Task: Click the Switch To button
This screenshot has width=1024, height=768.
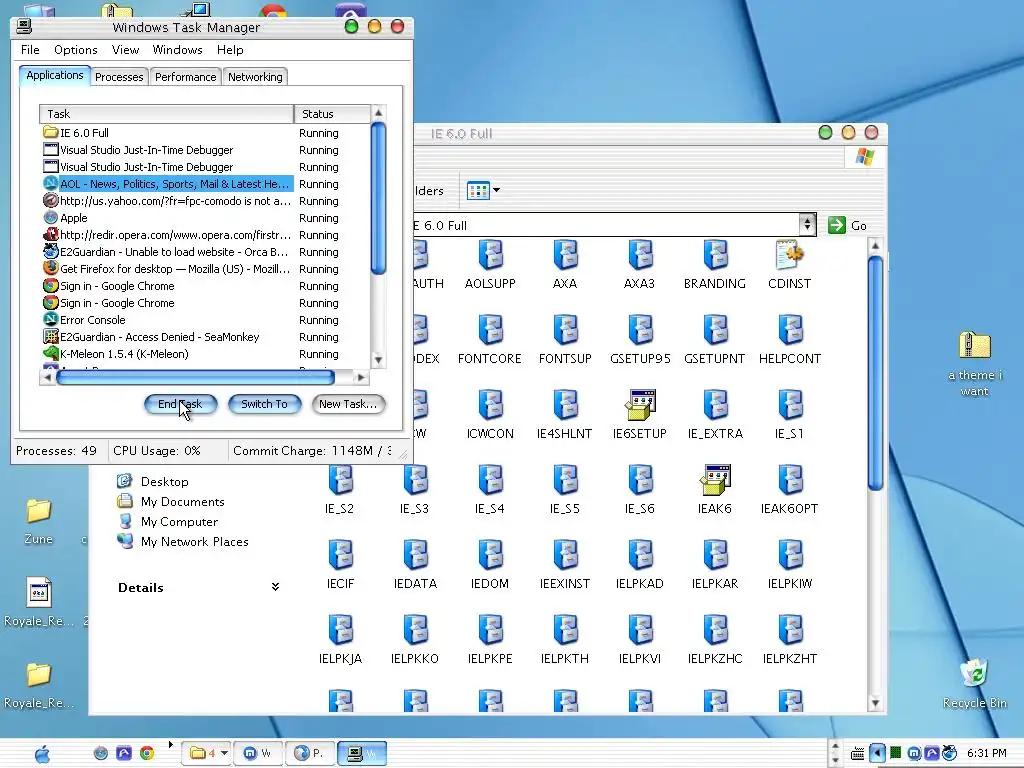Action: [x=264, y=404]
